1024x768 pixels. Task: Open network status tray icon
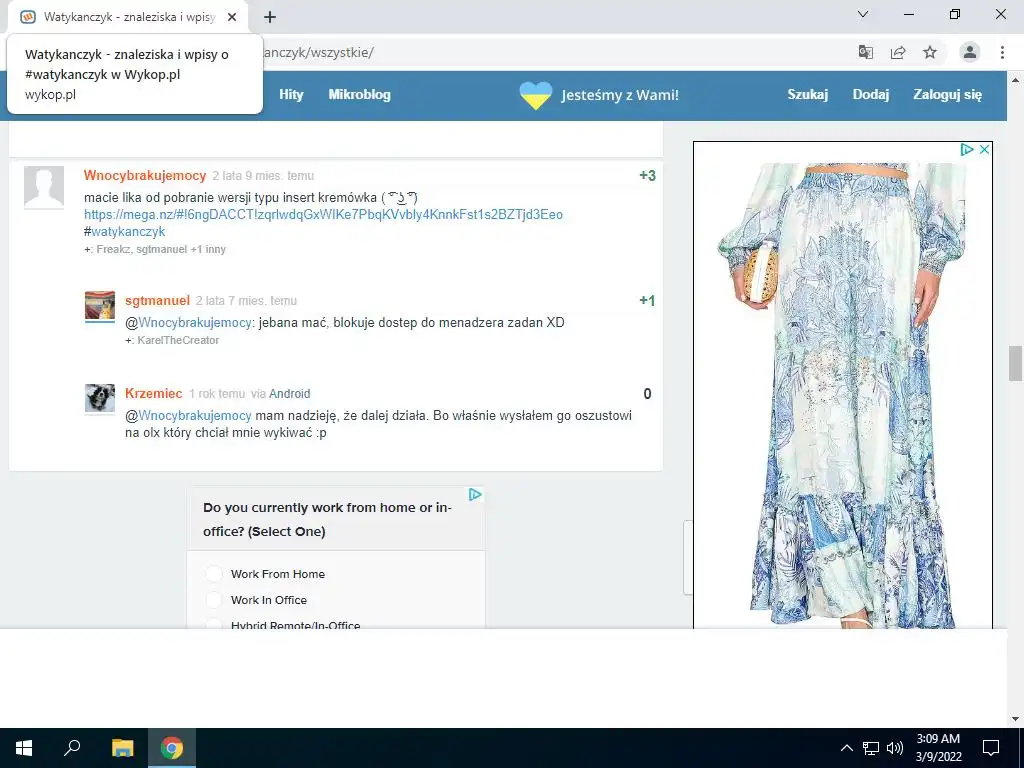pos(871,748)
